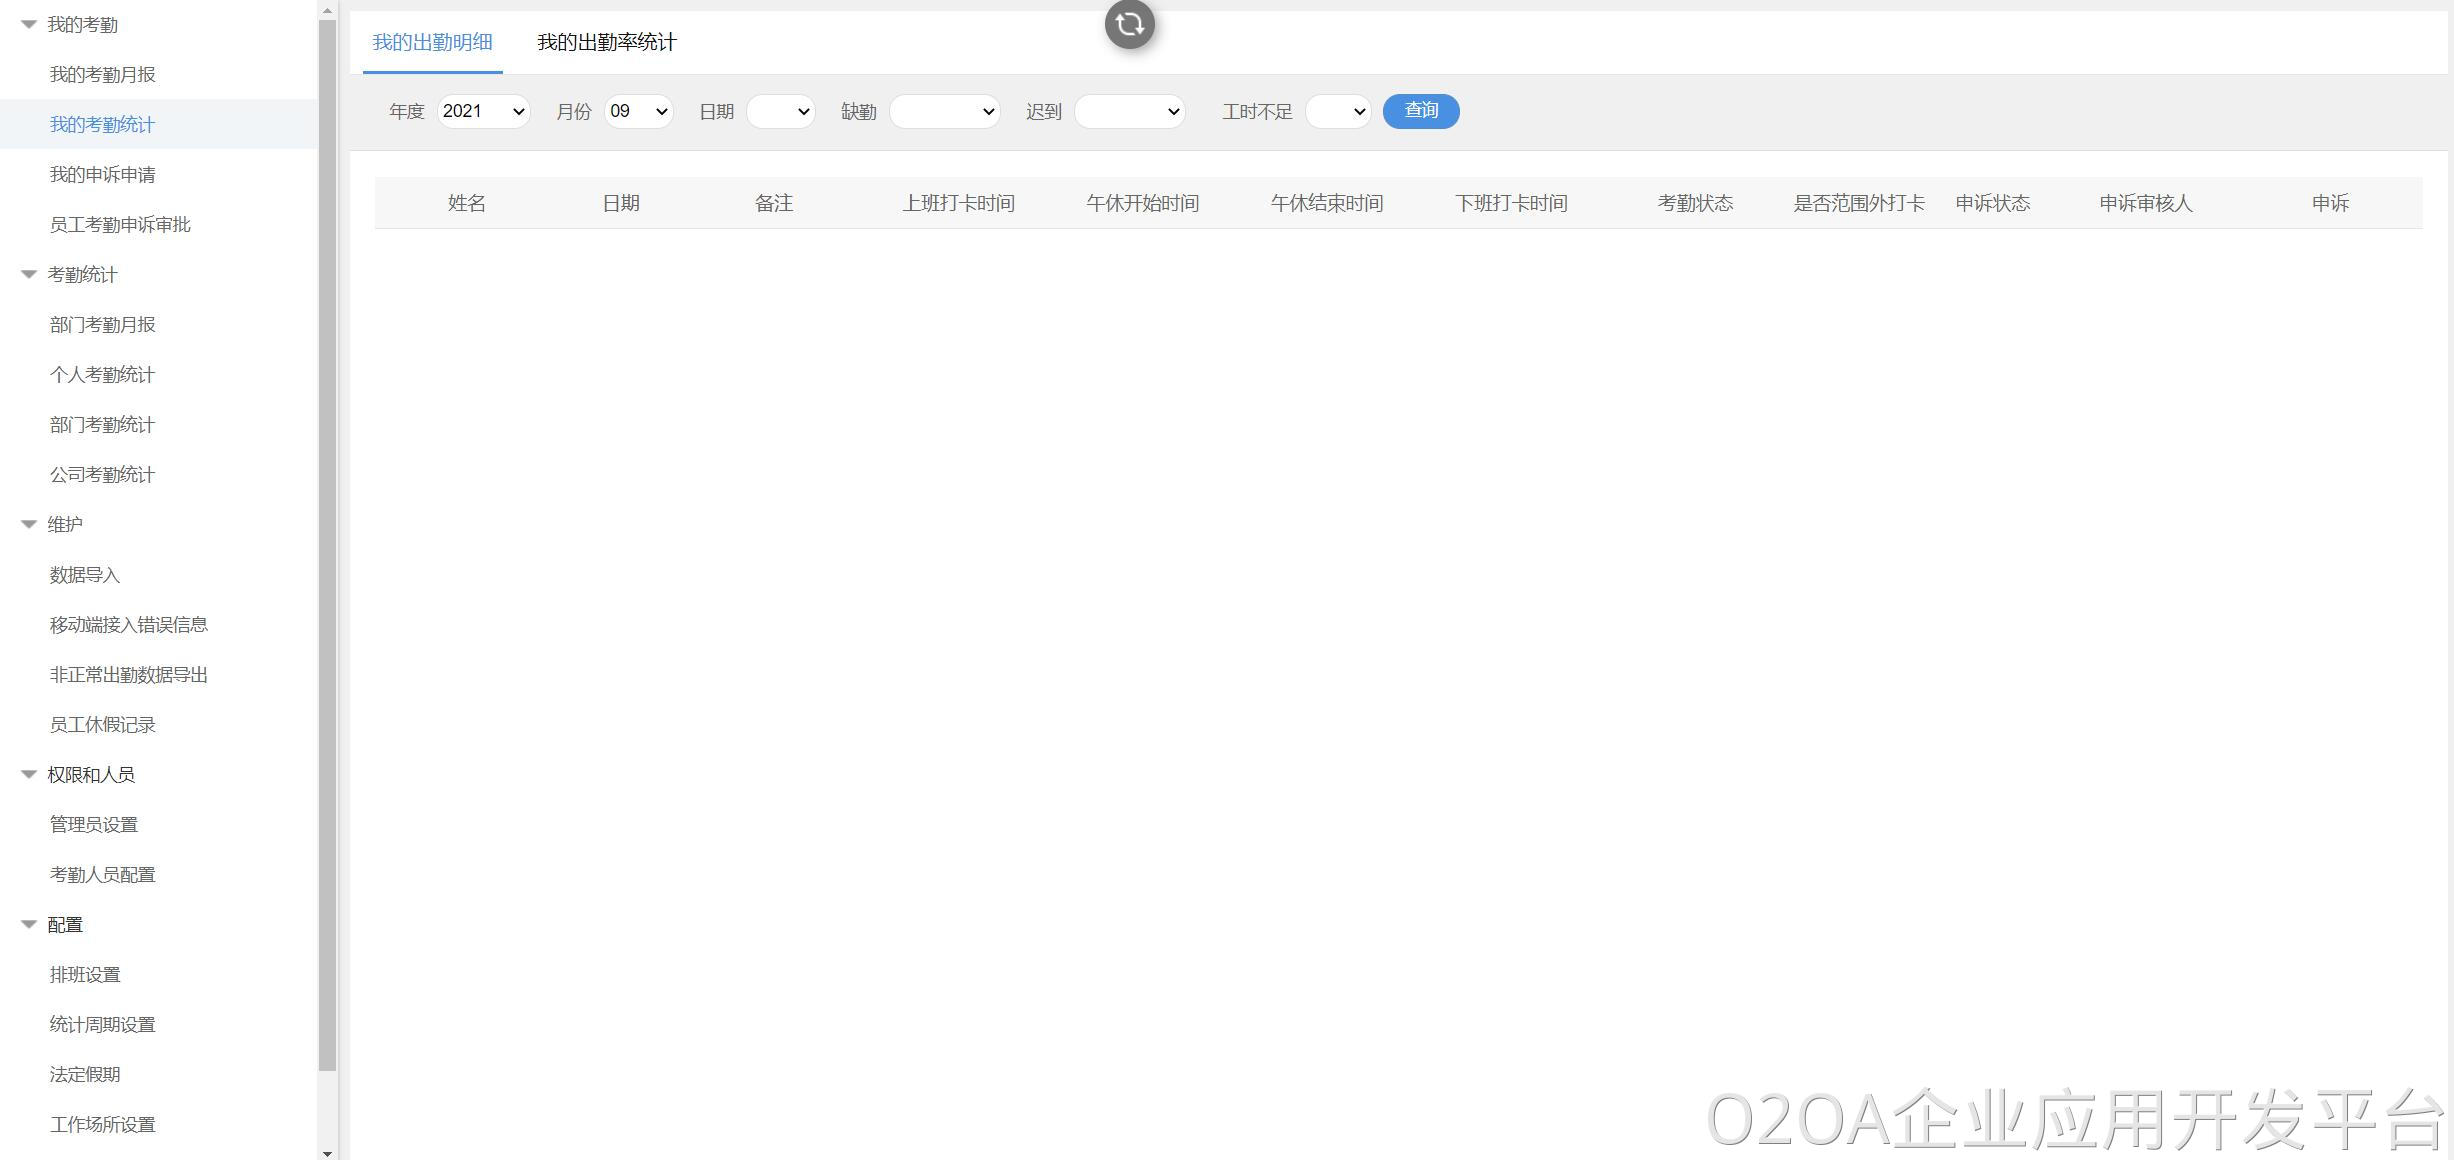Collapse the 考勤统计 section triangle

coord(29,274)
